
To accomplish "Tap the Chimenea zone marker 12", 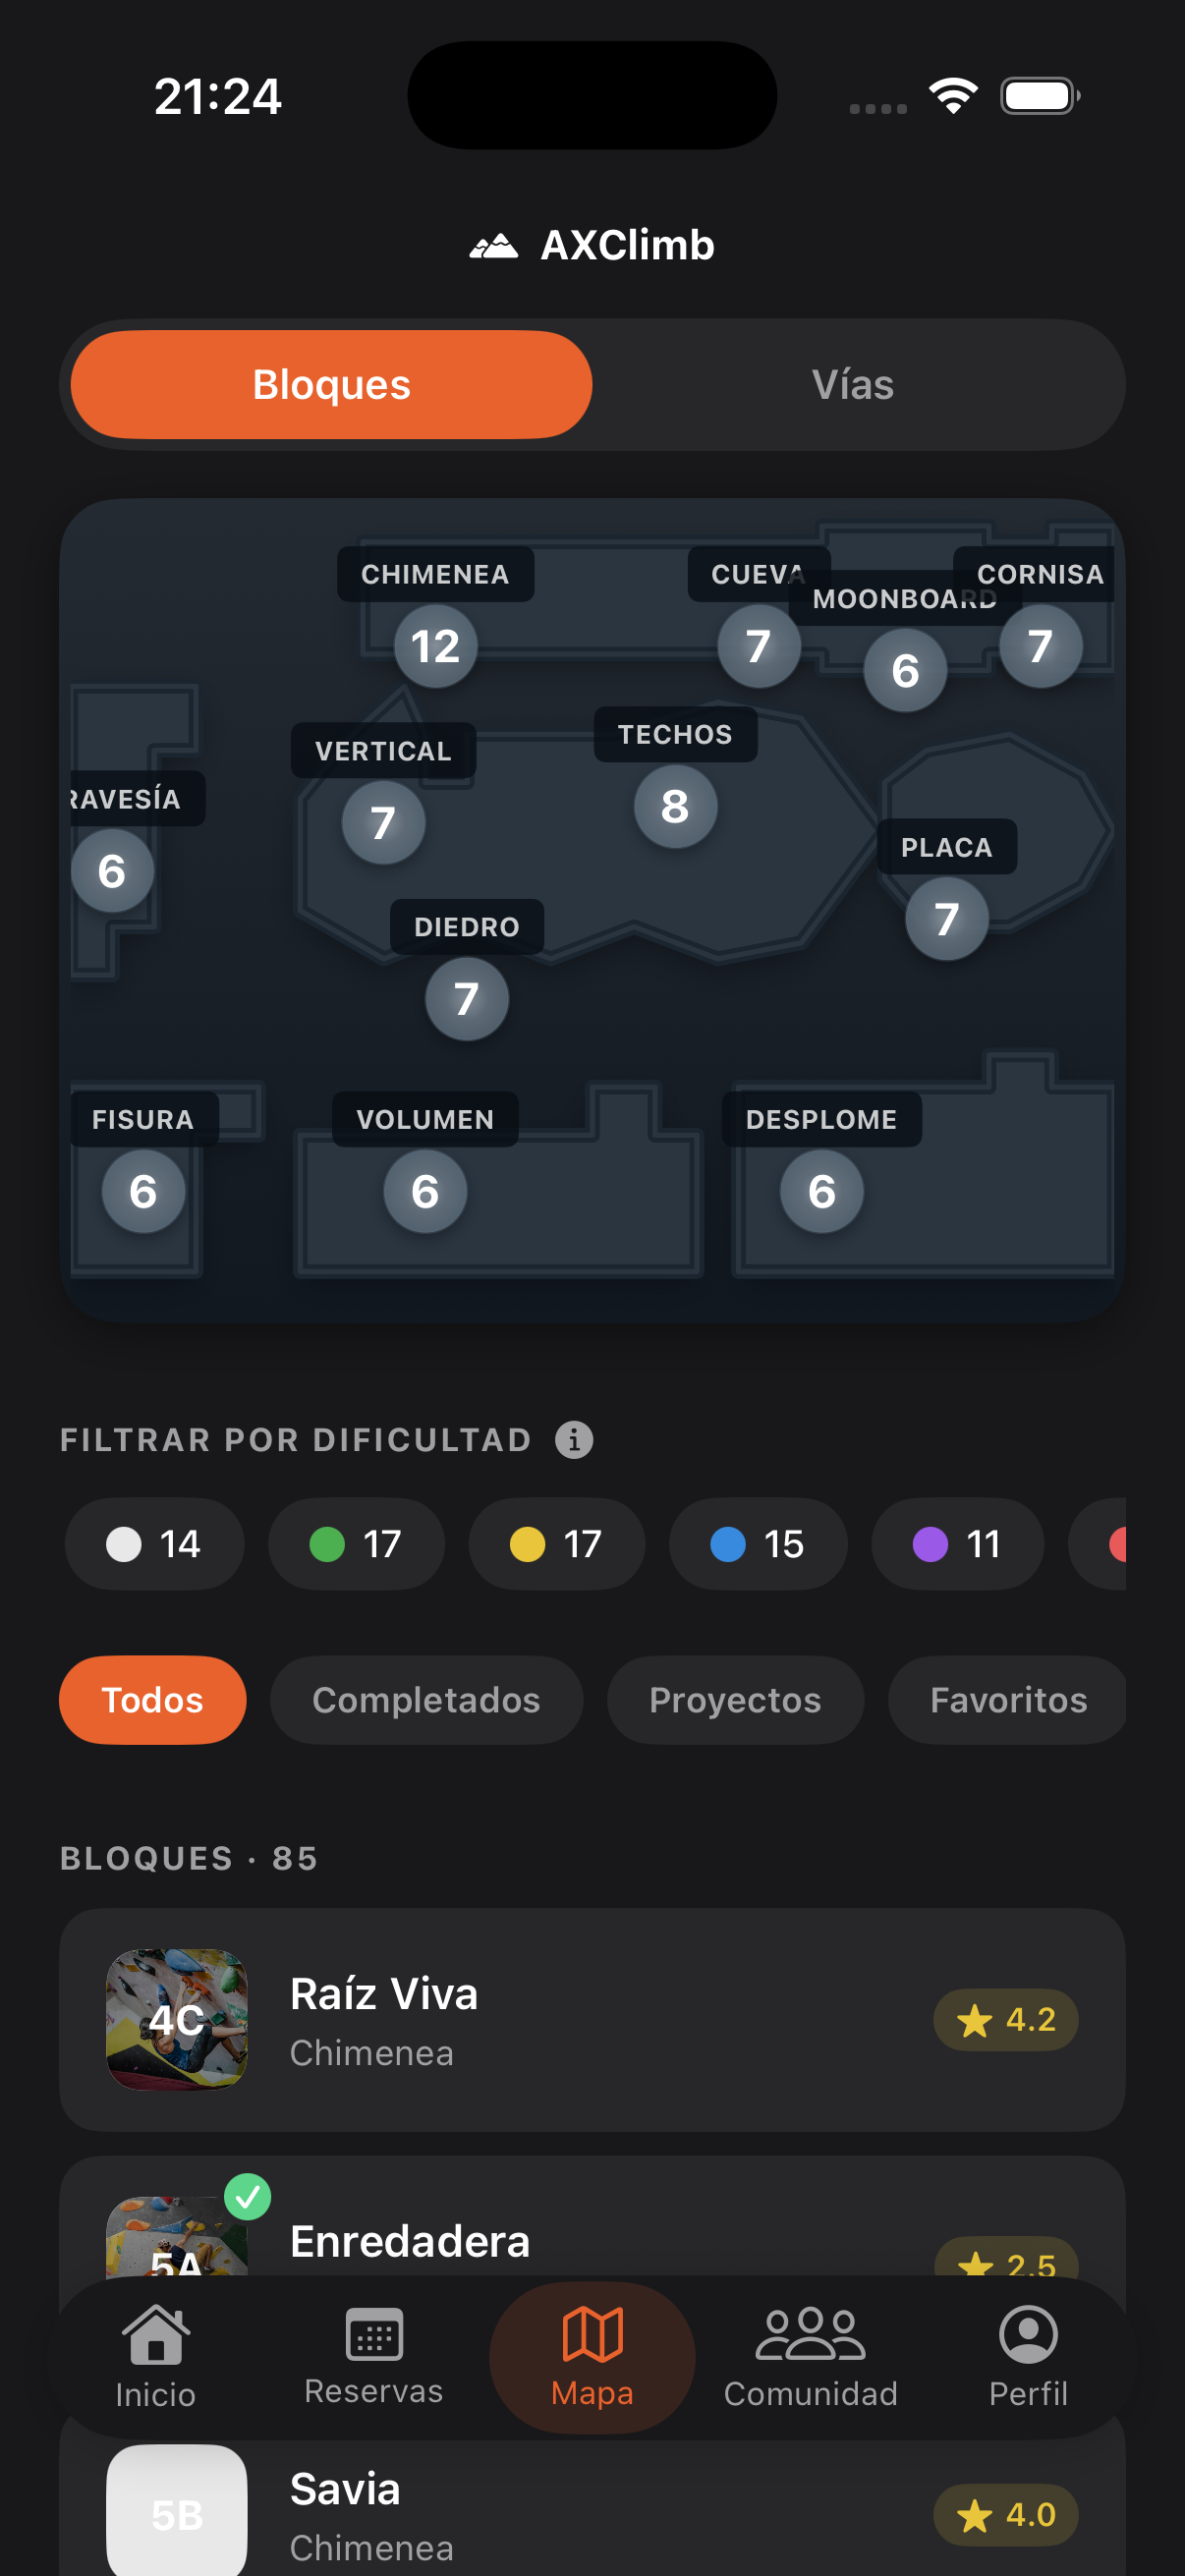I will click(x=435, y=646).
